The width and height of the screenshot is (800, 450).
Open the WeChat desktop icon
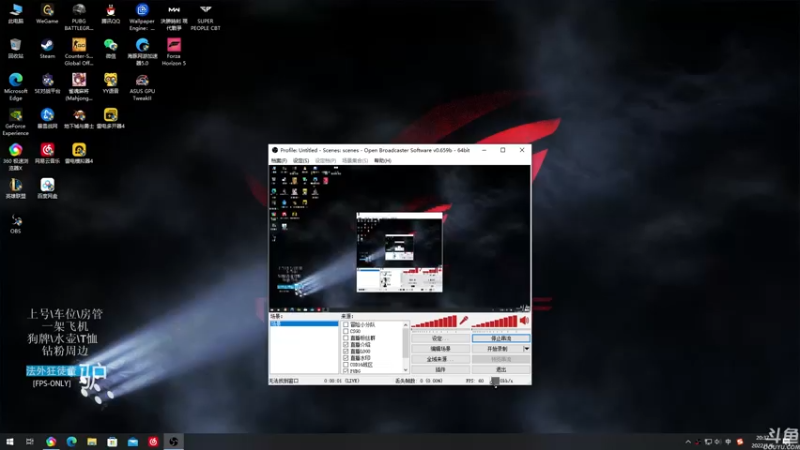(x=110, y=49)
